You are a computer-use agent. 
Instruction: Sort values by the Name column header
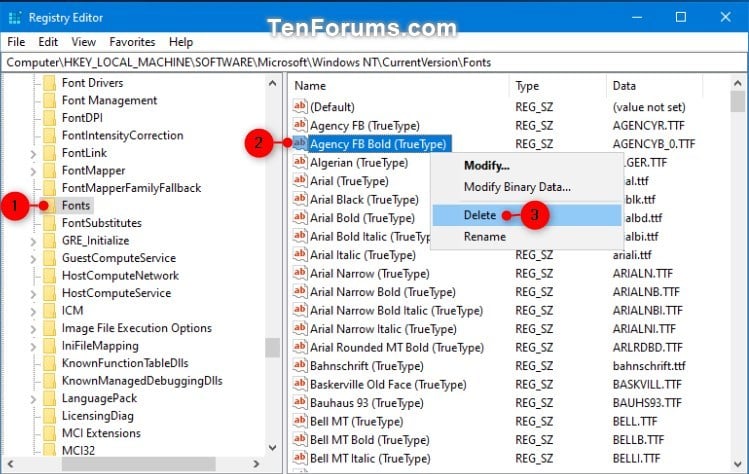[399, 86]
